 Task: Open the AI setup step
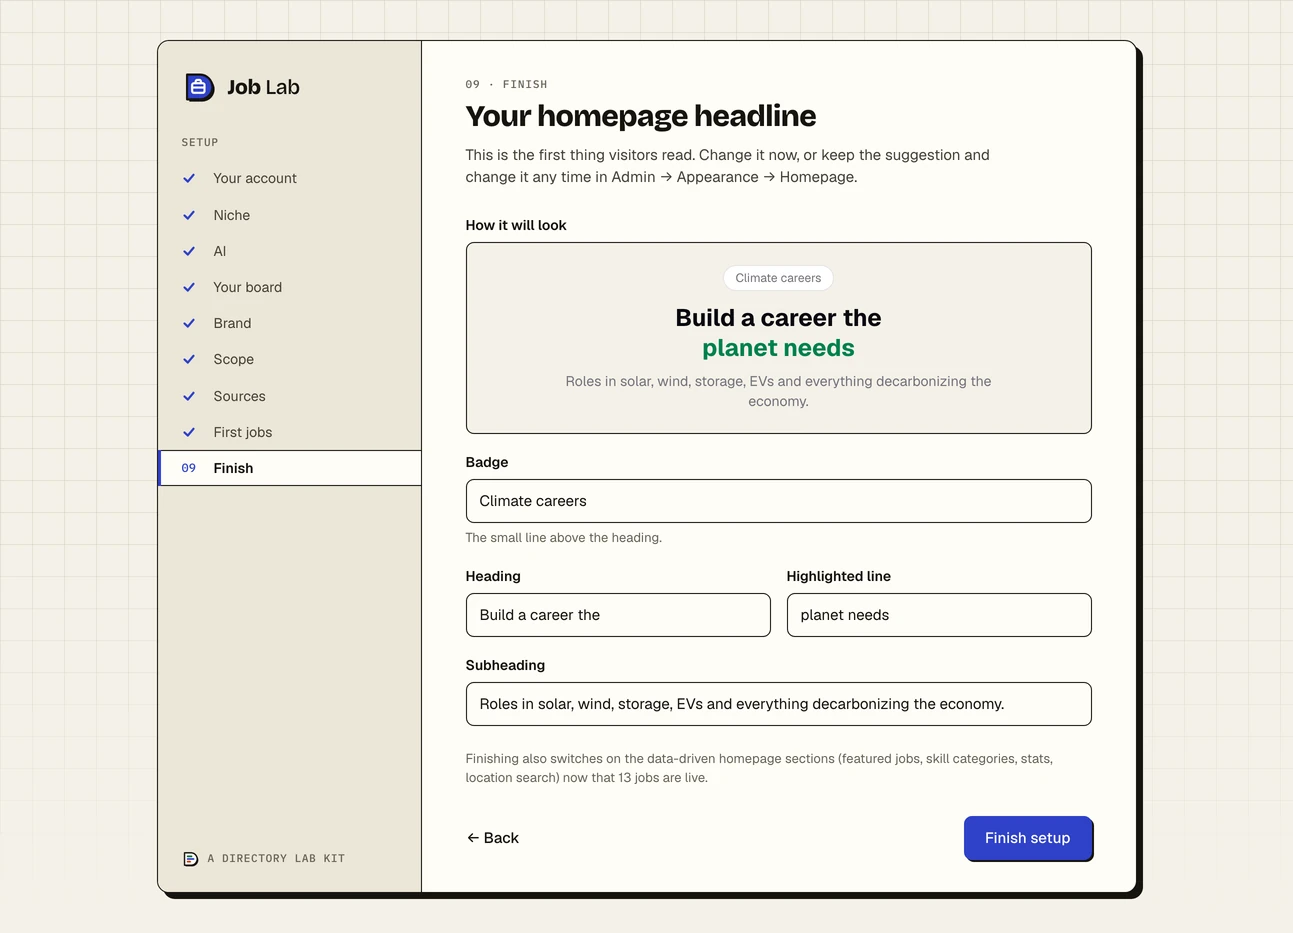click(x=290, y=251)
